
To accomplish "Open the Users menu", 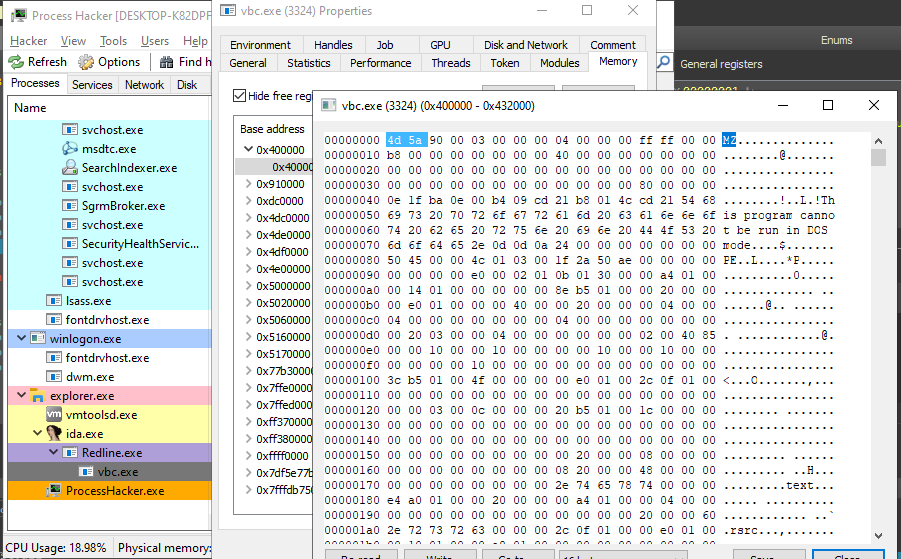I will point(155,41).
